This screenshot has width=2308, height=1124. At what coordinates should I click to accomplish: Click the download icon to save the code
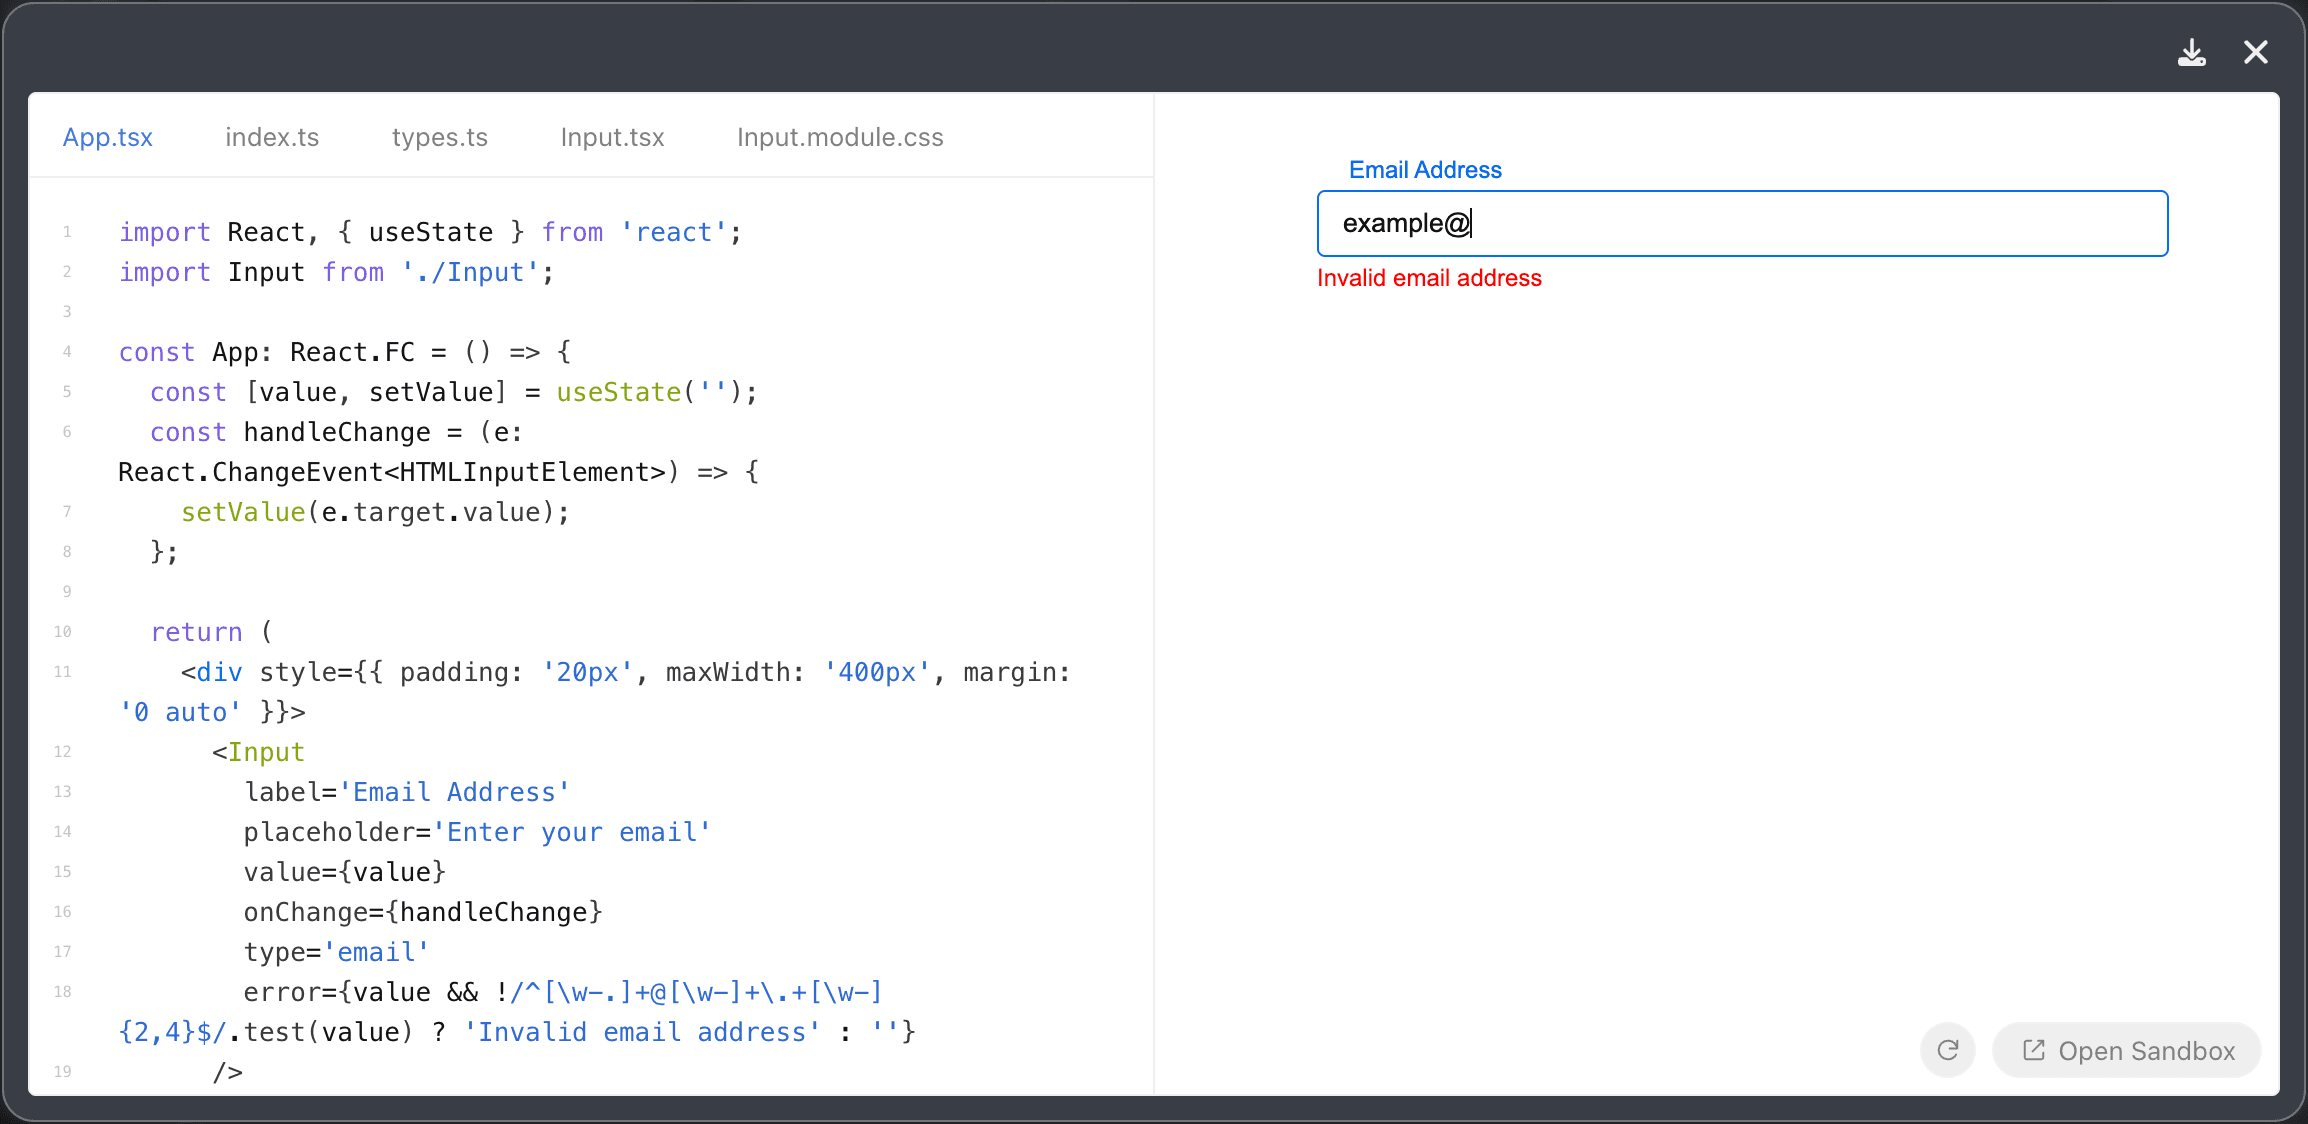[x=2192, y=52]
